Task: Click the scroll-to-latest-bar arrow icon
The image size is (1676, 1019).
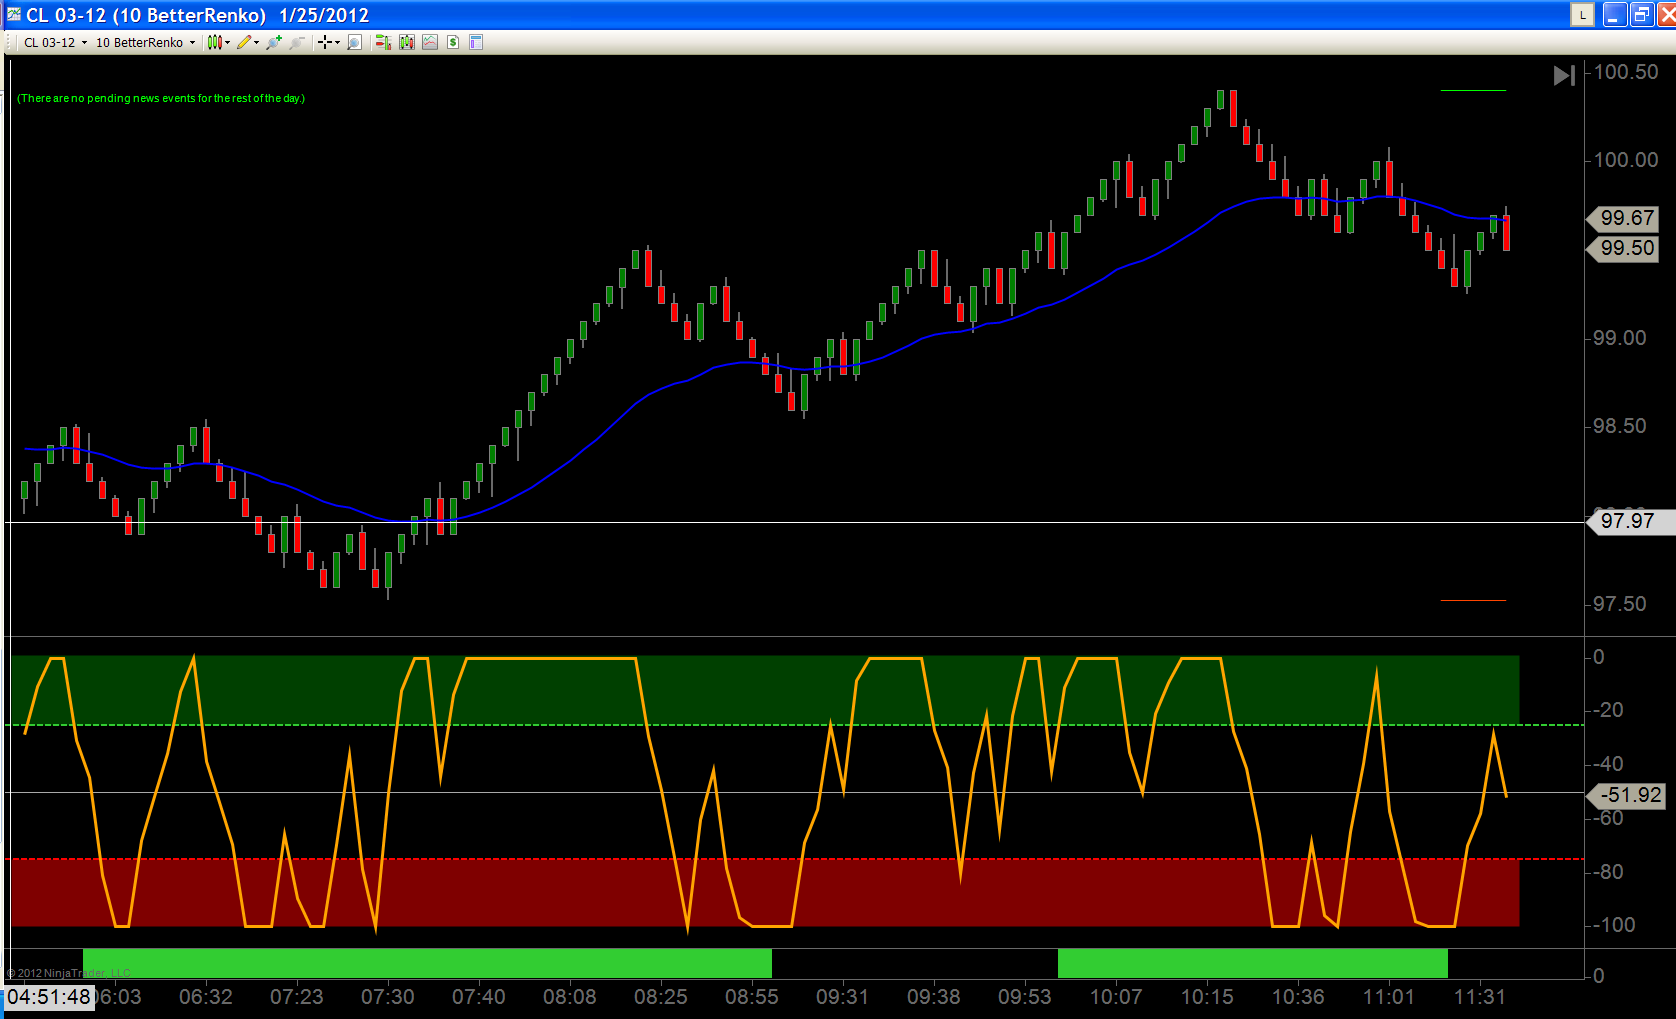Action: point(1564,75)
